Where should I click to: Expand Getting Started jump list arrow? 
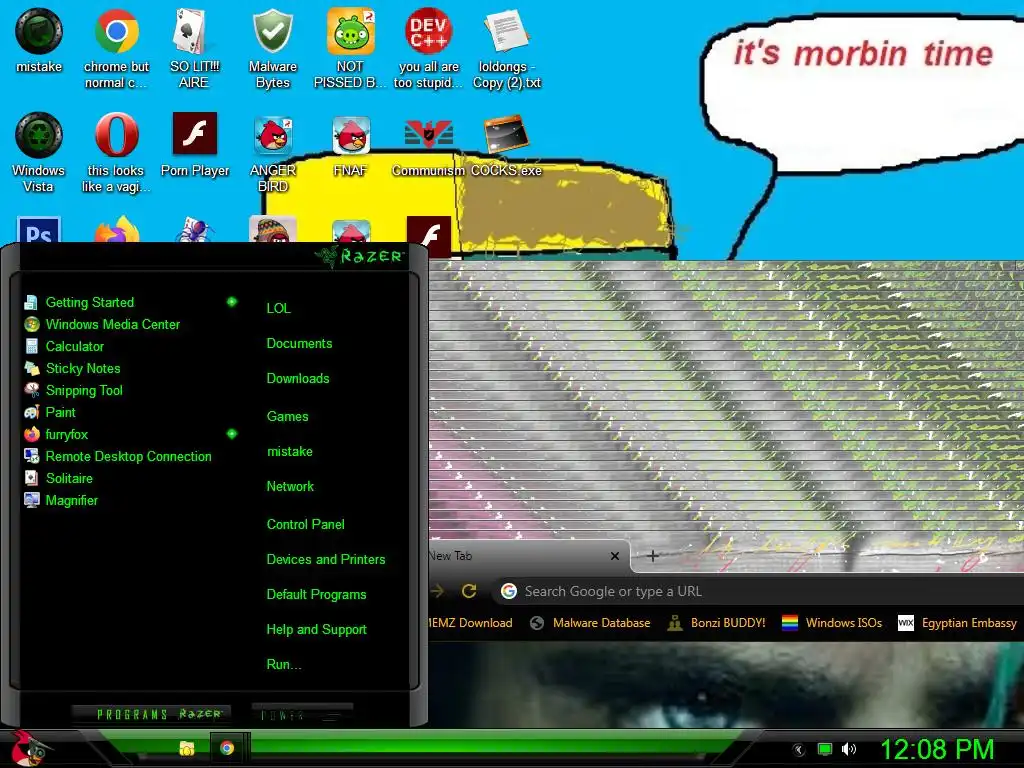[232, 302]
